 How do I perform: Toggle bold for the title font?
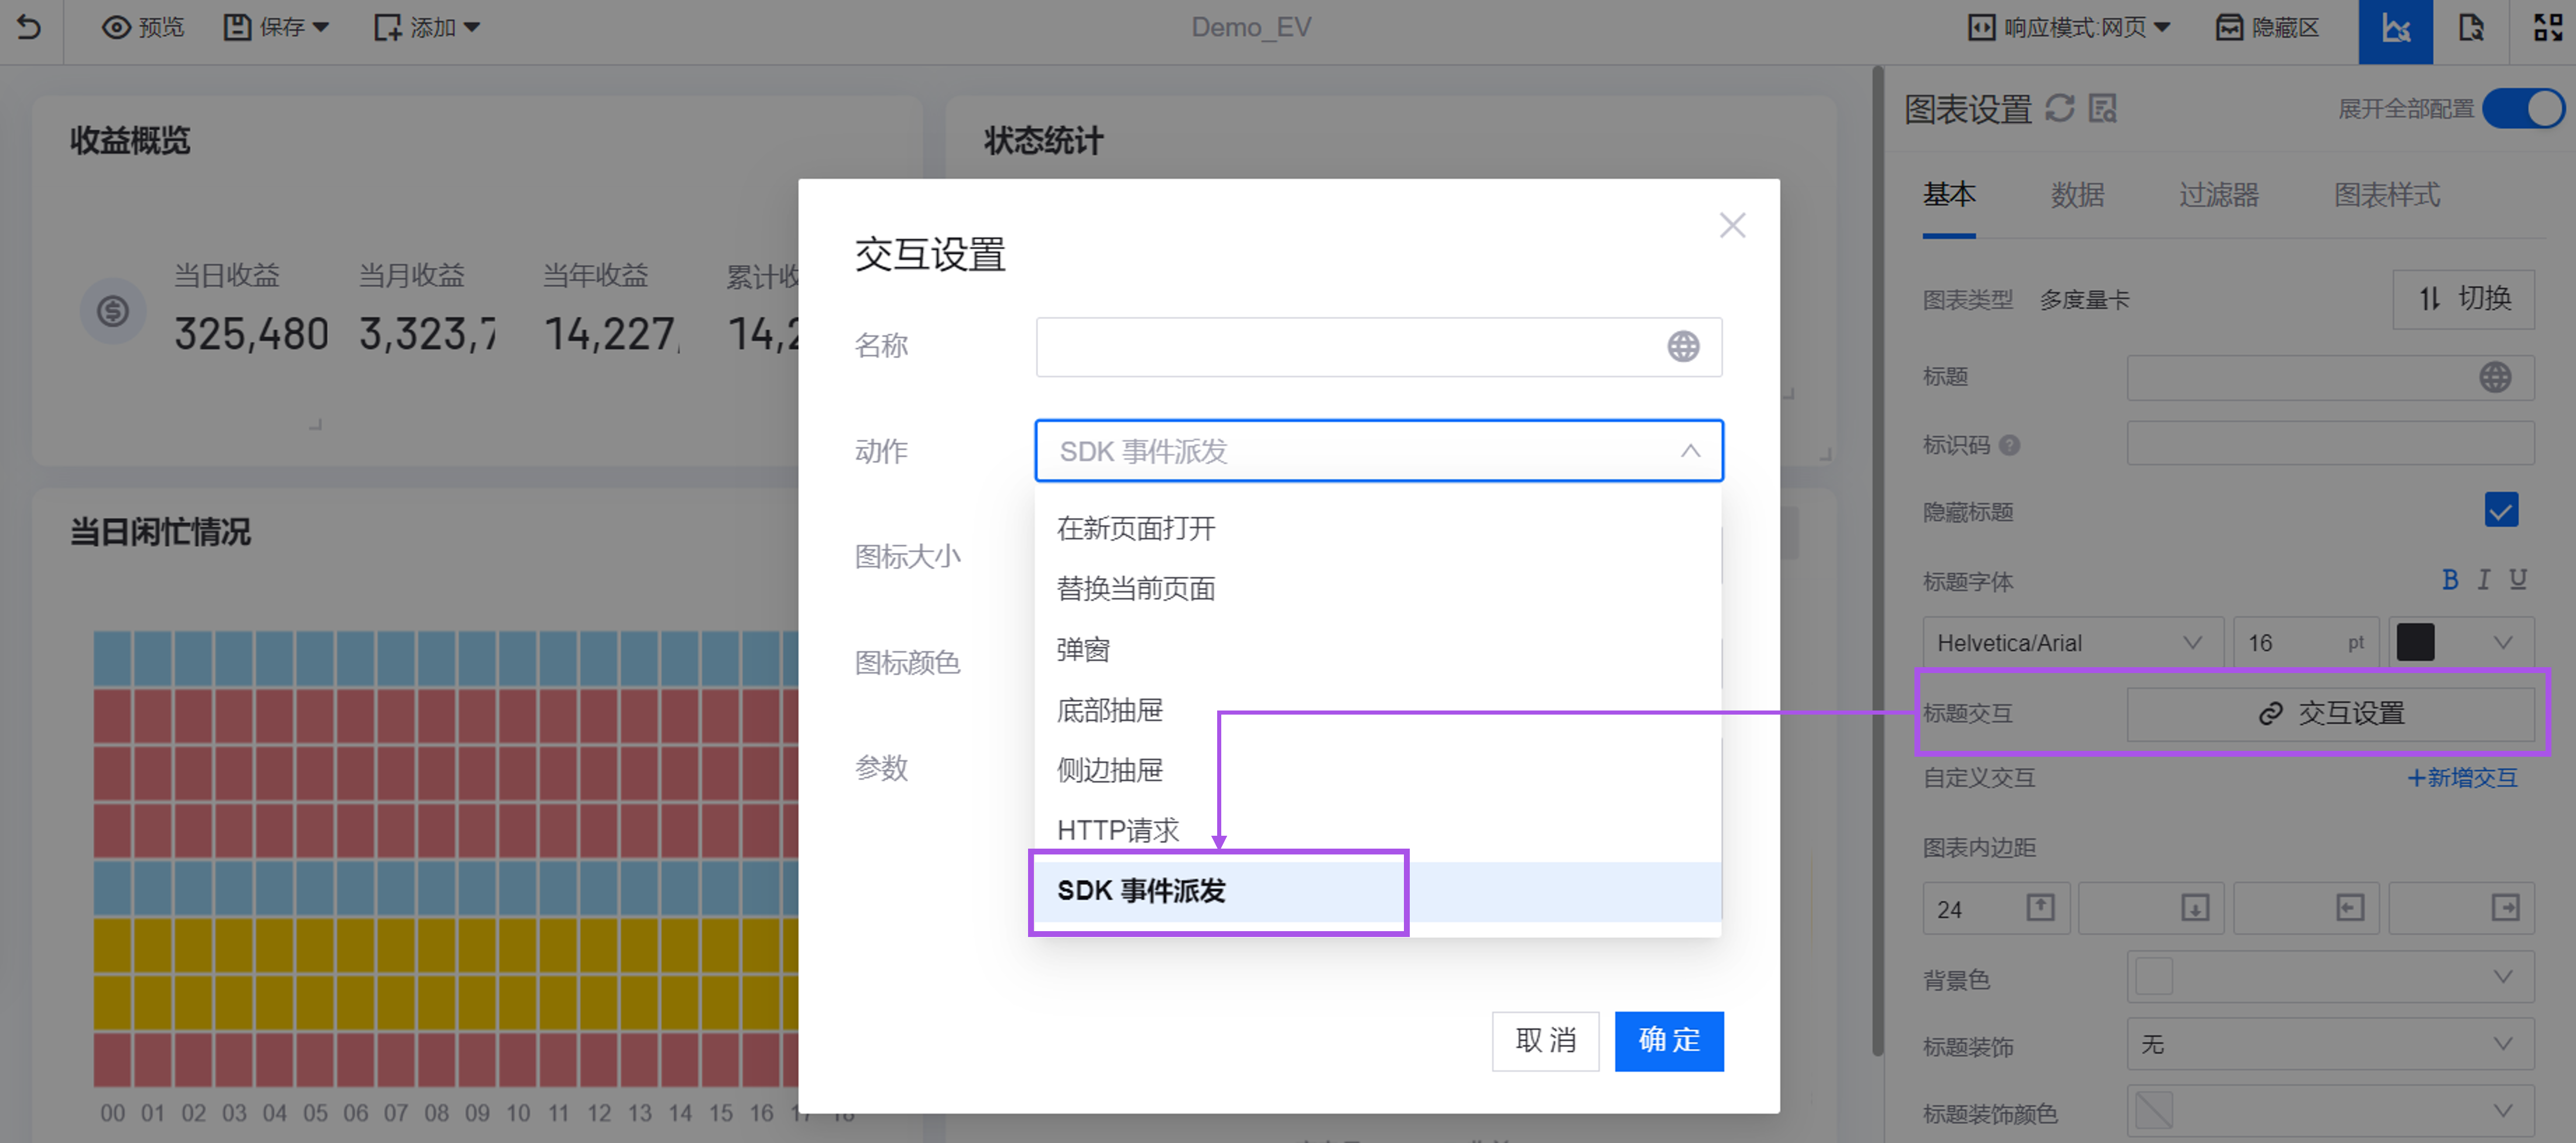click(2449, 580)
